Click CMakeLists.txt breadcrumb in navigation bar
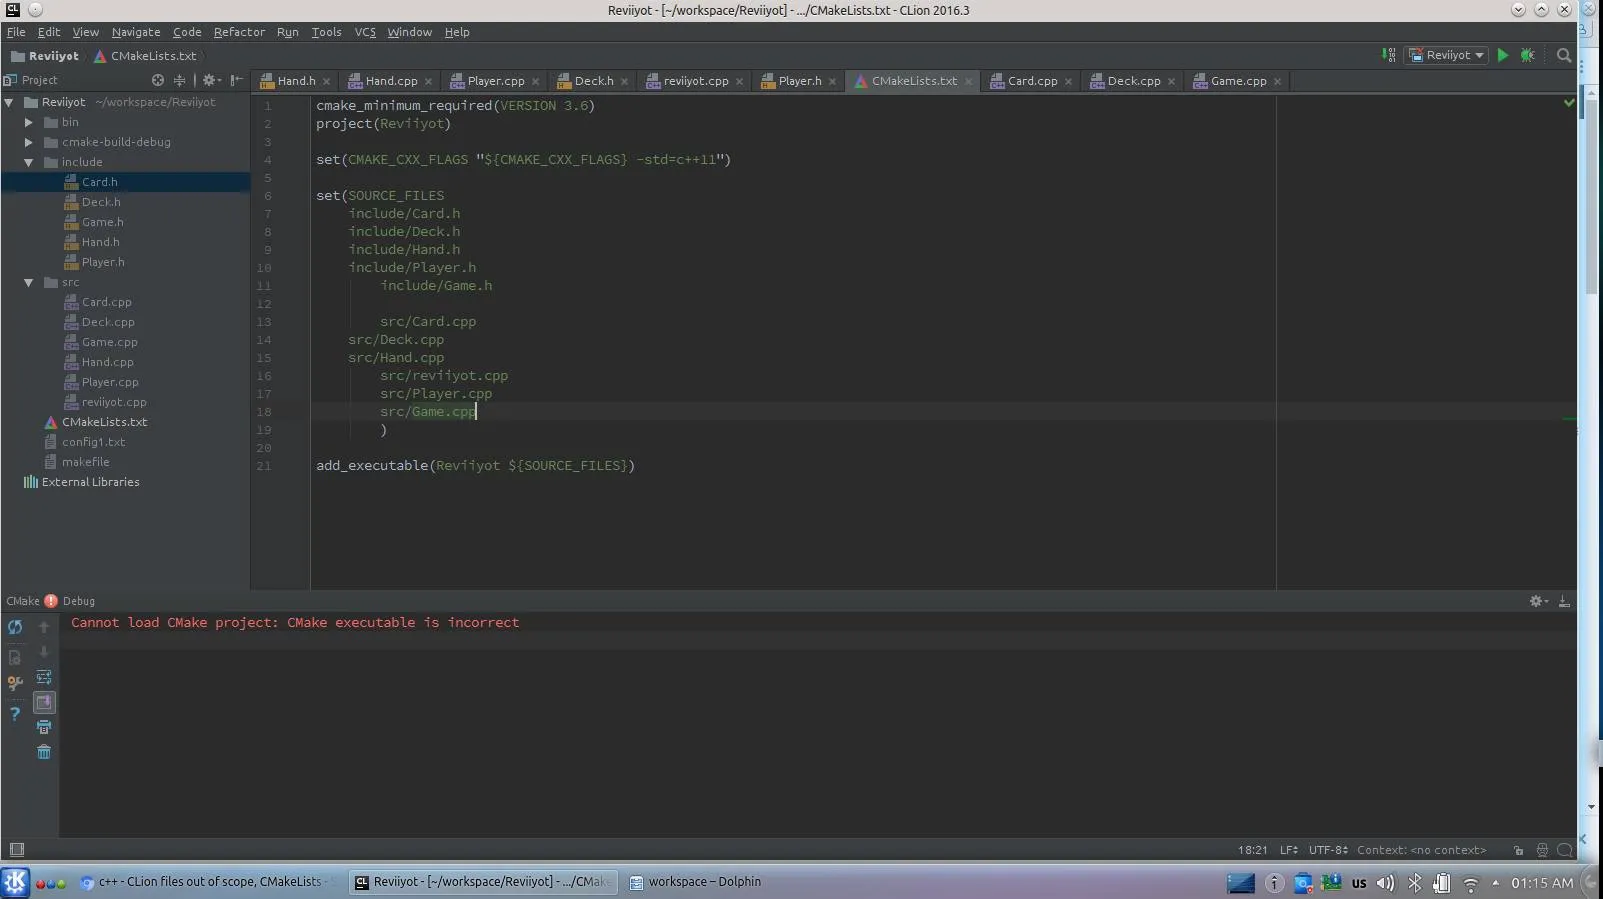 pos(145,56)
